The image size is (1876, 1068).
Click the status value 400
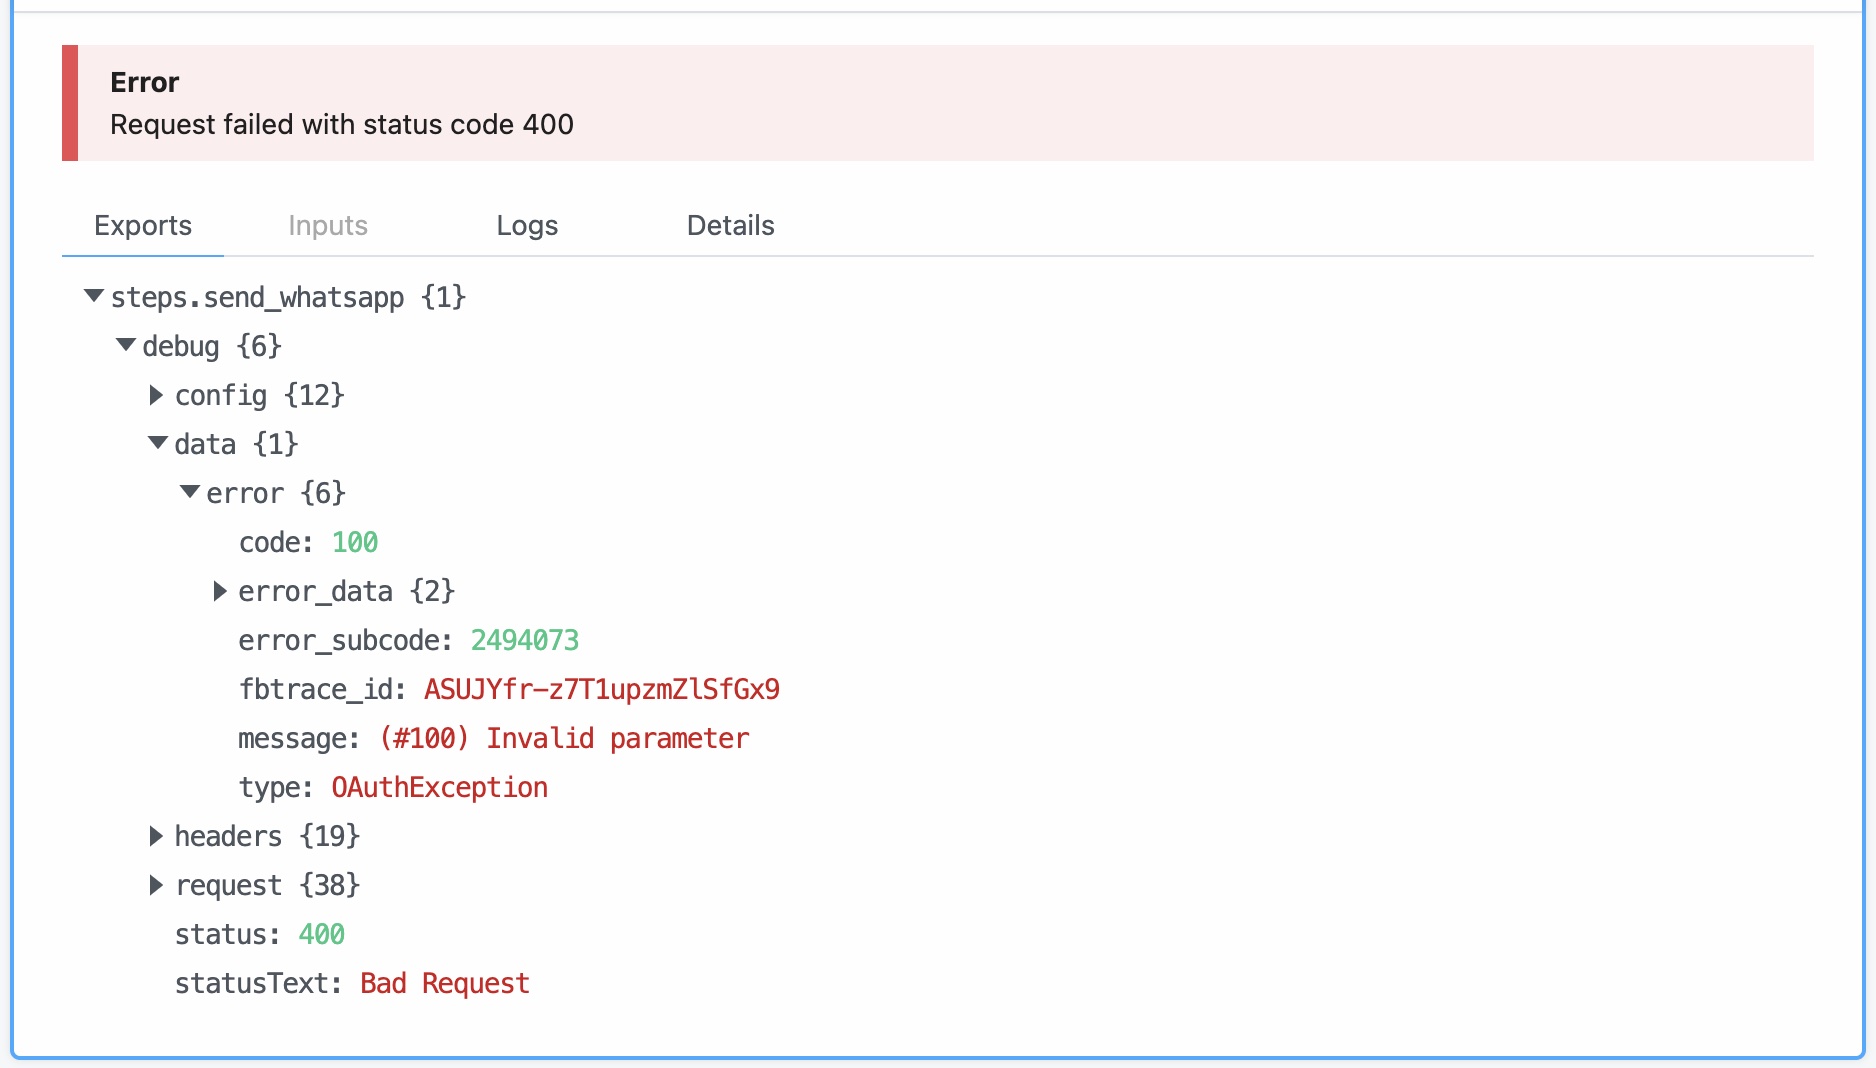point(322,934)
